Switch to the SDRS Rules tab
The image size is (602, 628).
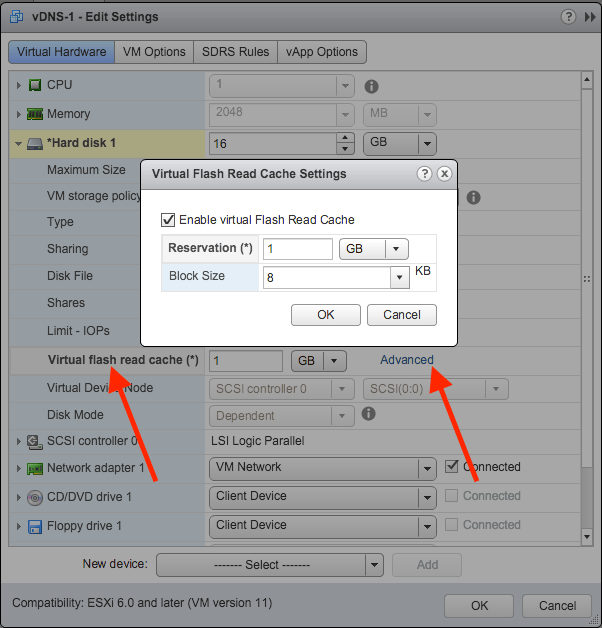(236, 52)
